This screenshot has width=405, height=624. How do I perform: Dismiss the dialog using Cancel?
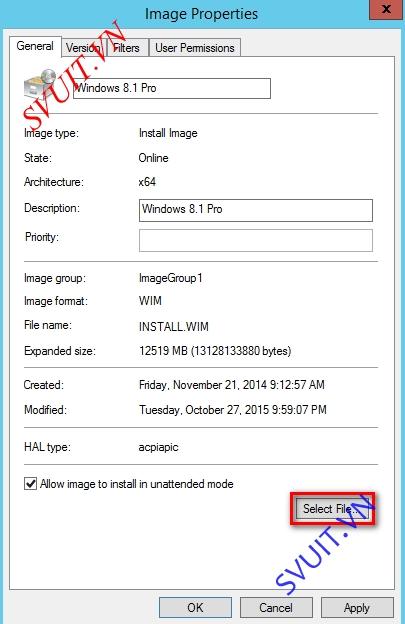click(276, 608)
